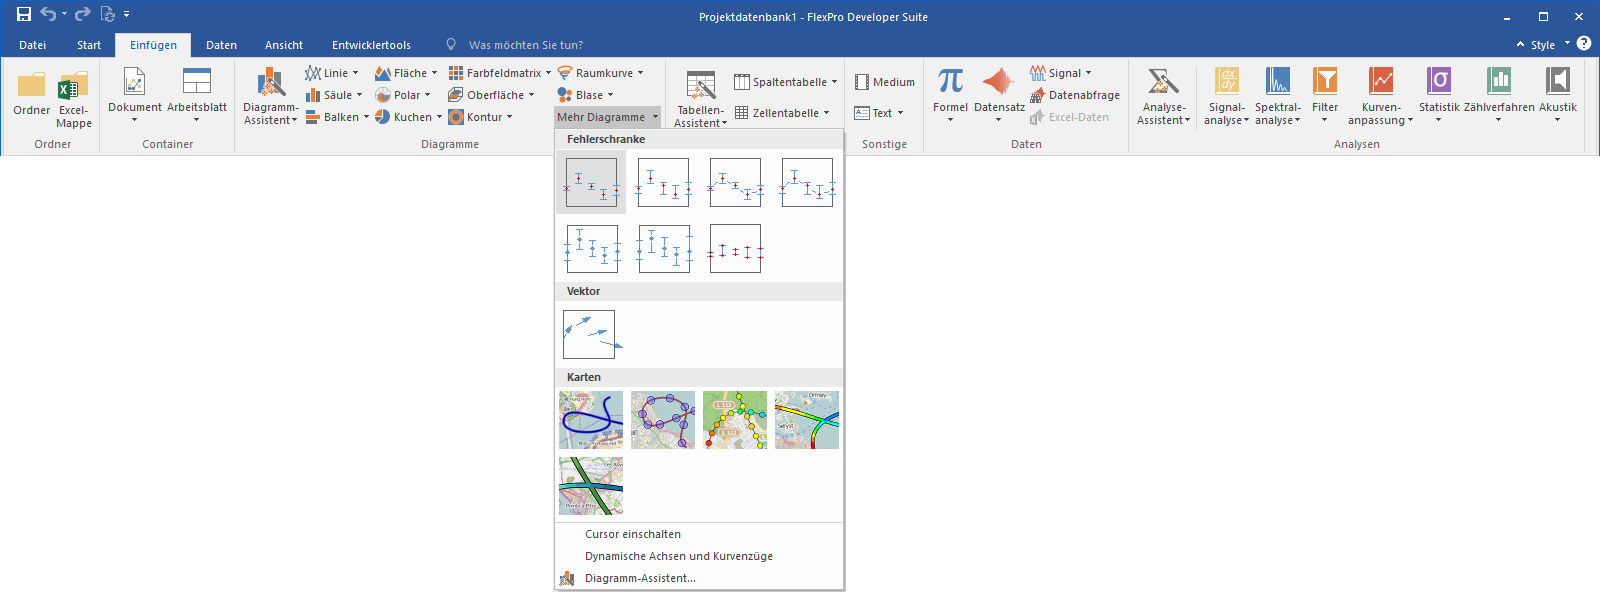Open Help question mark icon
The image size is (1600, 592).
point(1584,43)
